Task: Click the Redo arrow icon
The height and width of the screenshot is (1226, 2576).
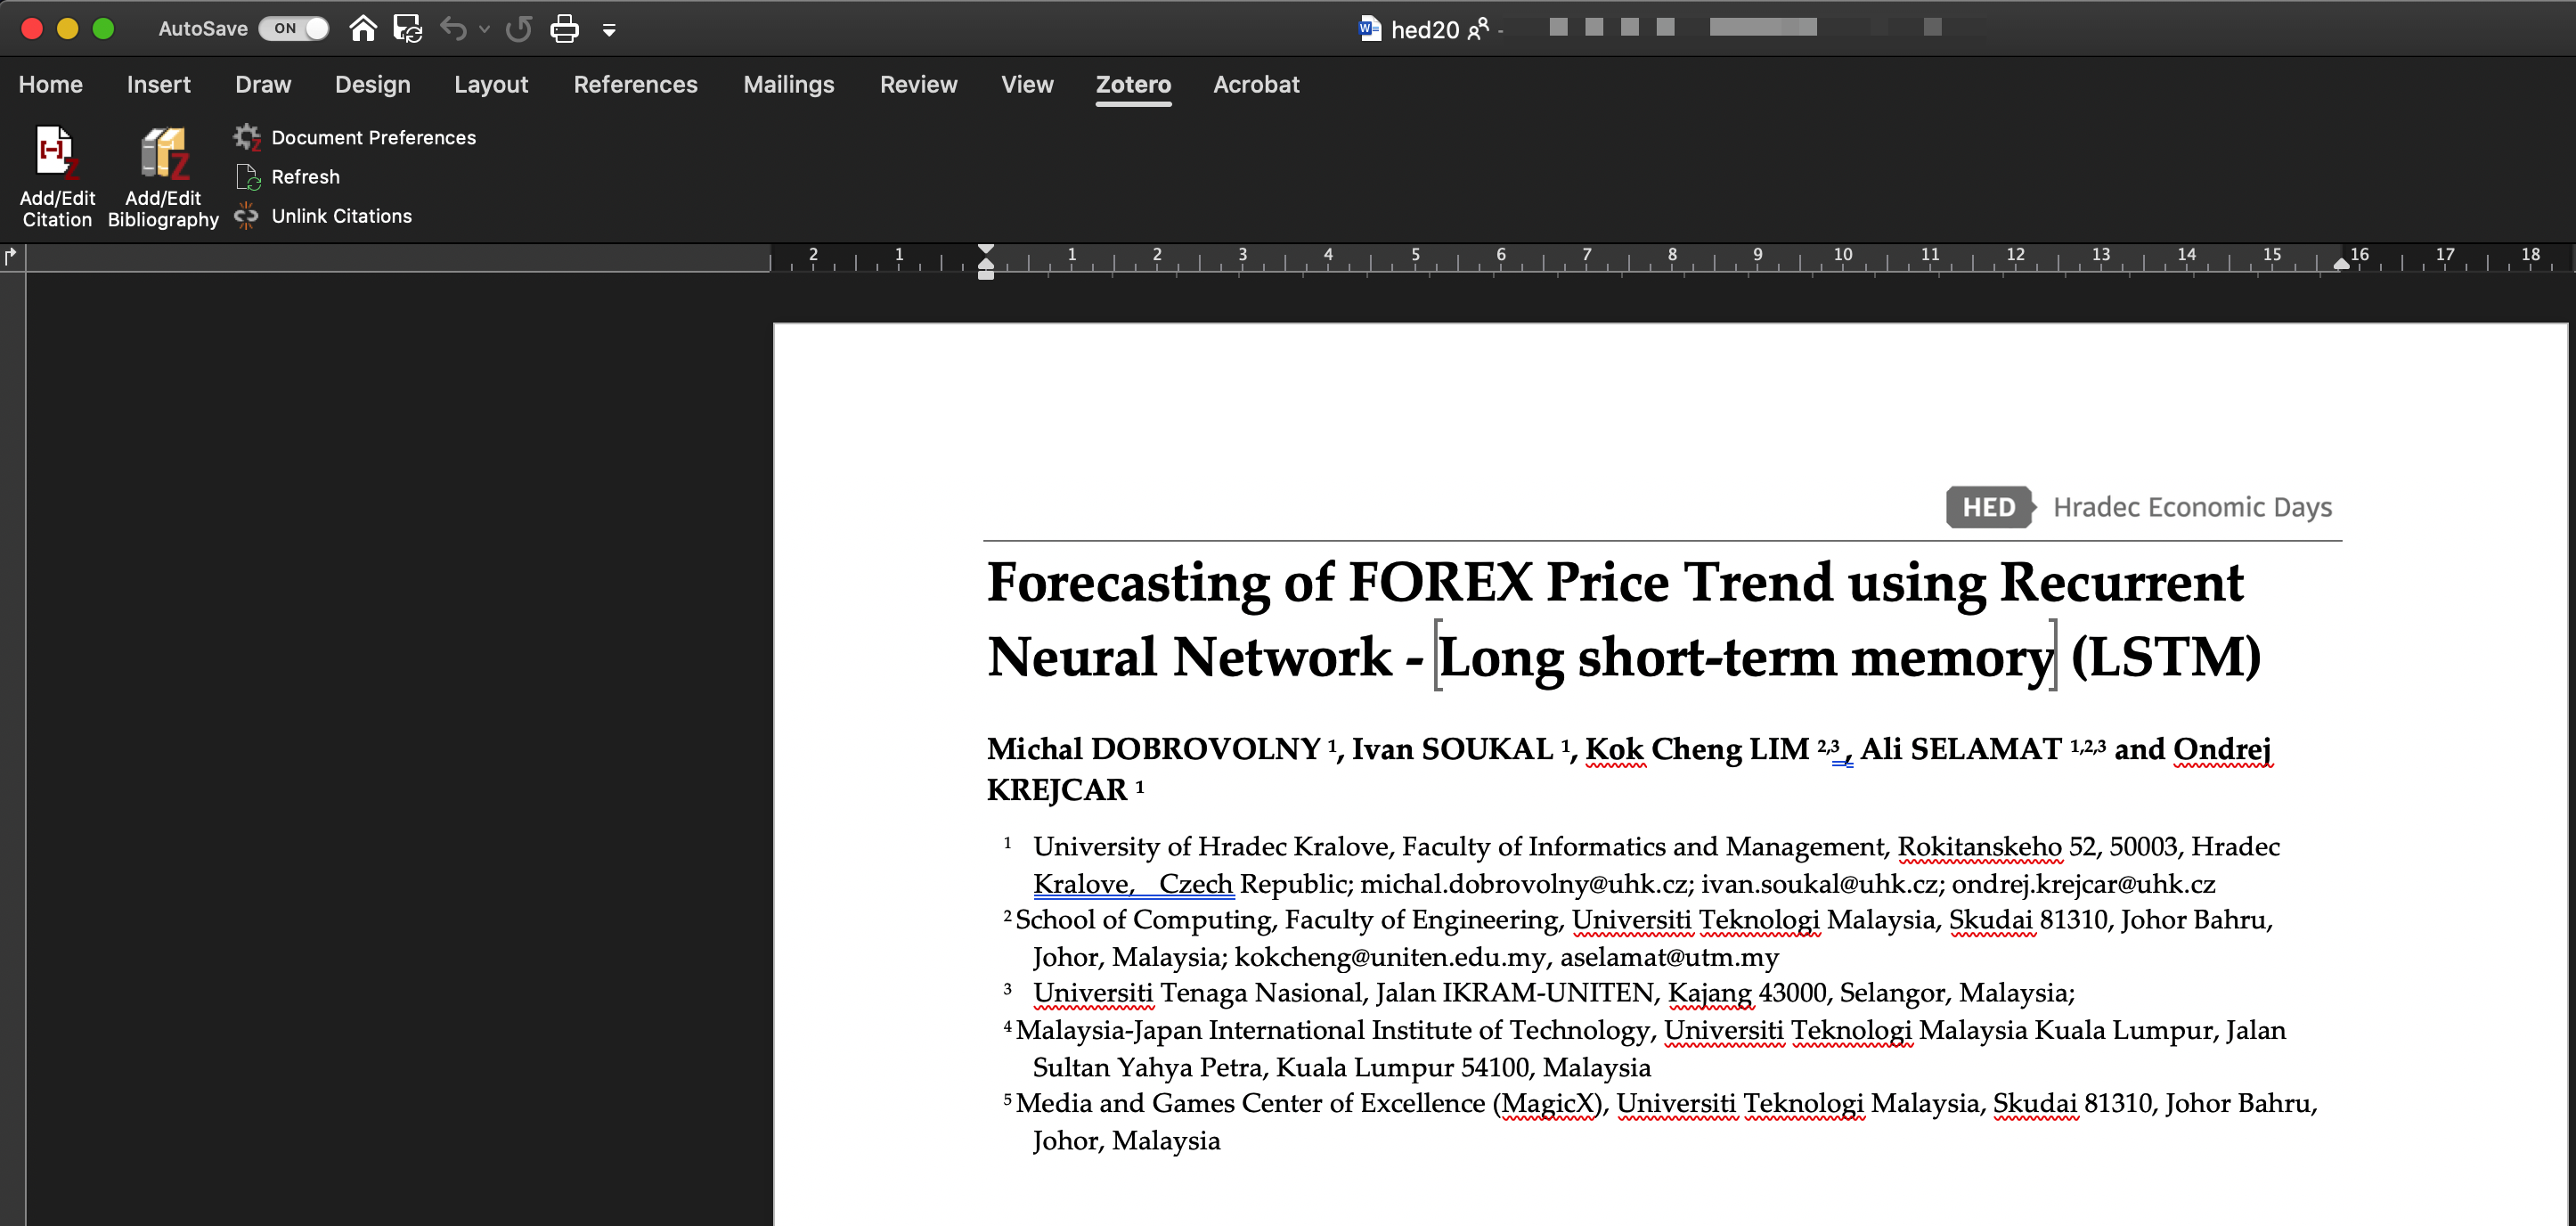Action: (x=518, y=28)
